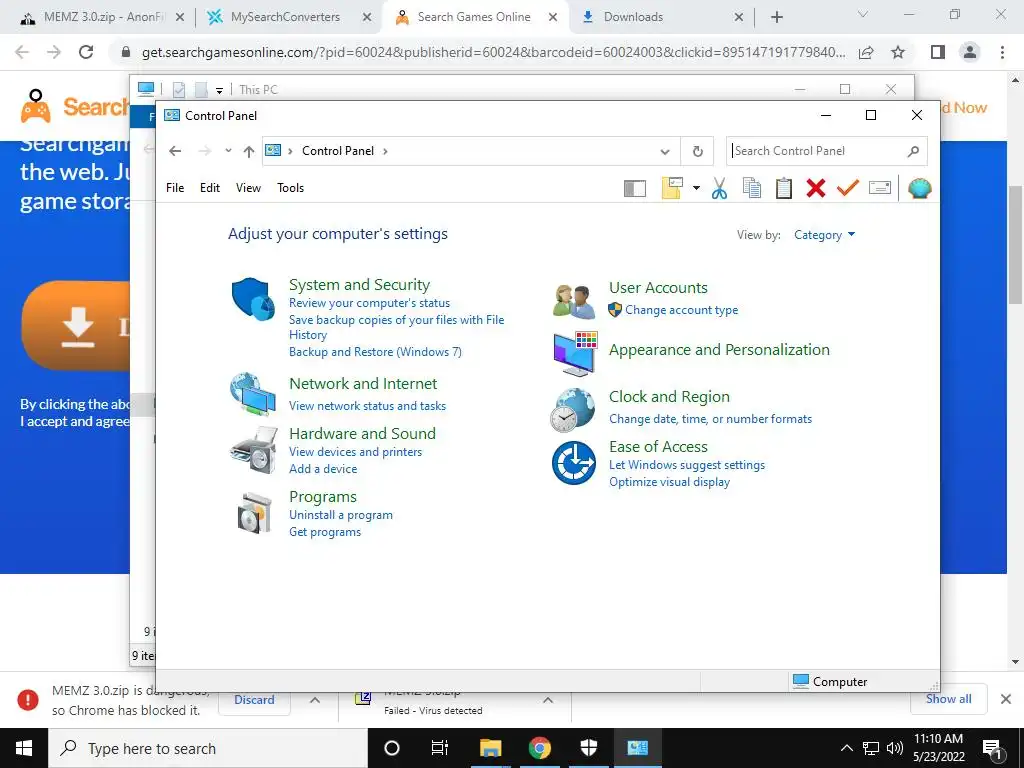1024x768 pixels.
Task: Click the Classic Shell settings icon
Action: point(920,188)
